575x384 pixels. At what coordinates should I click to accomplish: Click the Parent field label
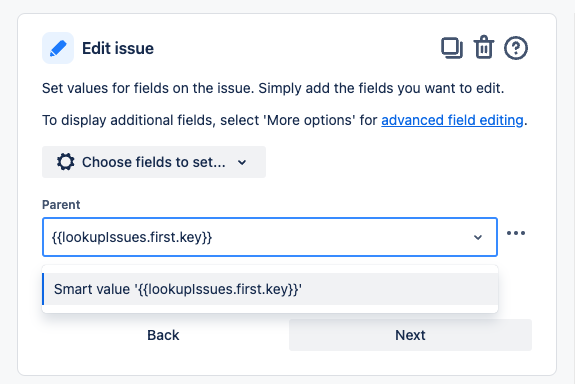[61, 205]
